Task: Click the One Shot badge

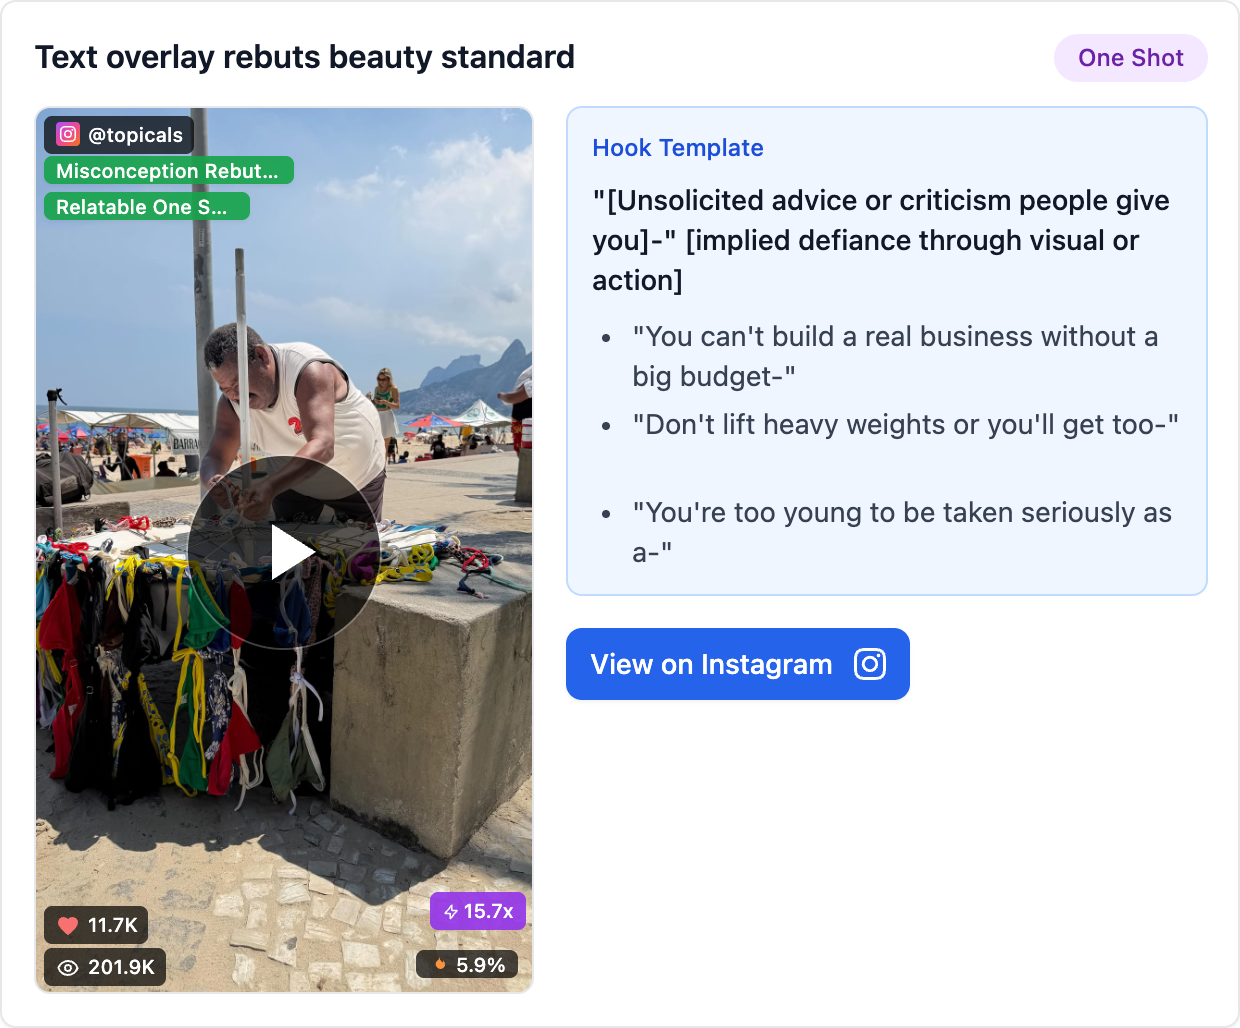Action: coord(1130,58)
